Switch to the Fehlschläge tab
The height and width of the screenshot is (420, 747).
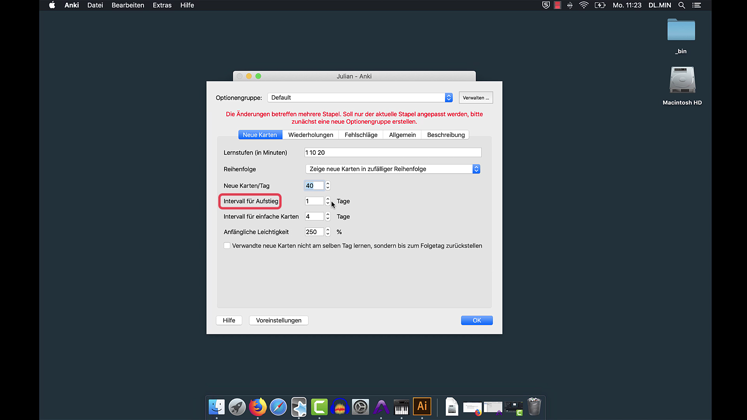(x=361, y=135)
